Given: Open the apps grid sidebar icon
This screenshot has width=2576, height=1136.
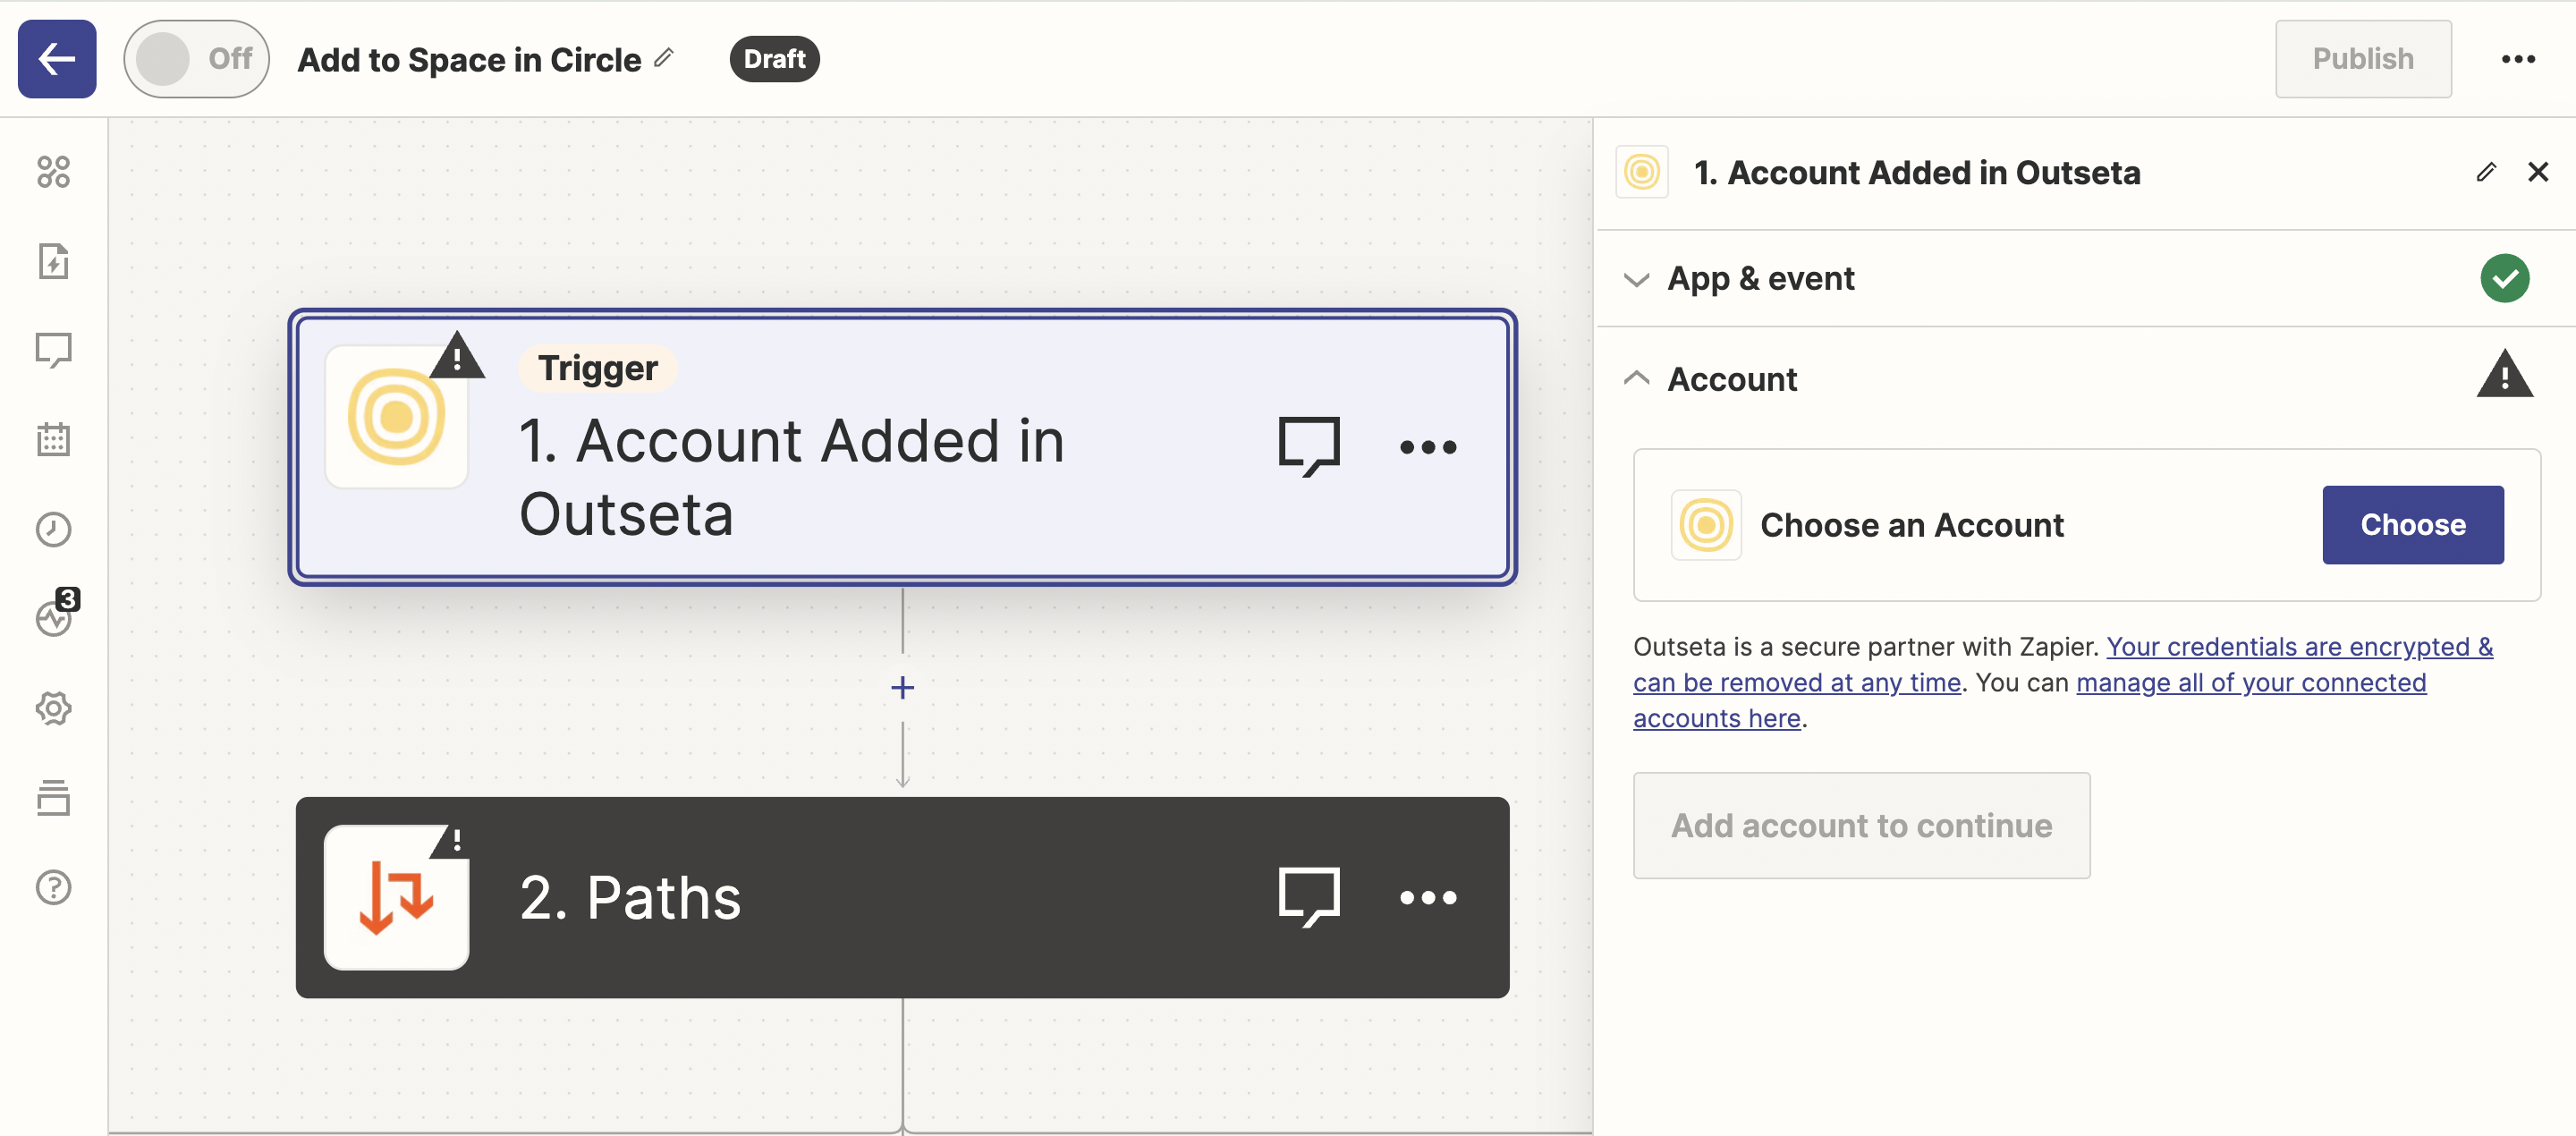Looking at the screenshot, I should pos(54,172).
